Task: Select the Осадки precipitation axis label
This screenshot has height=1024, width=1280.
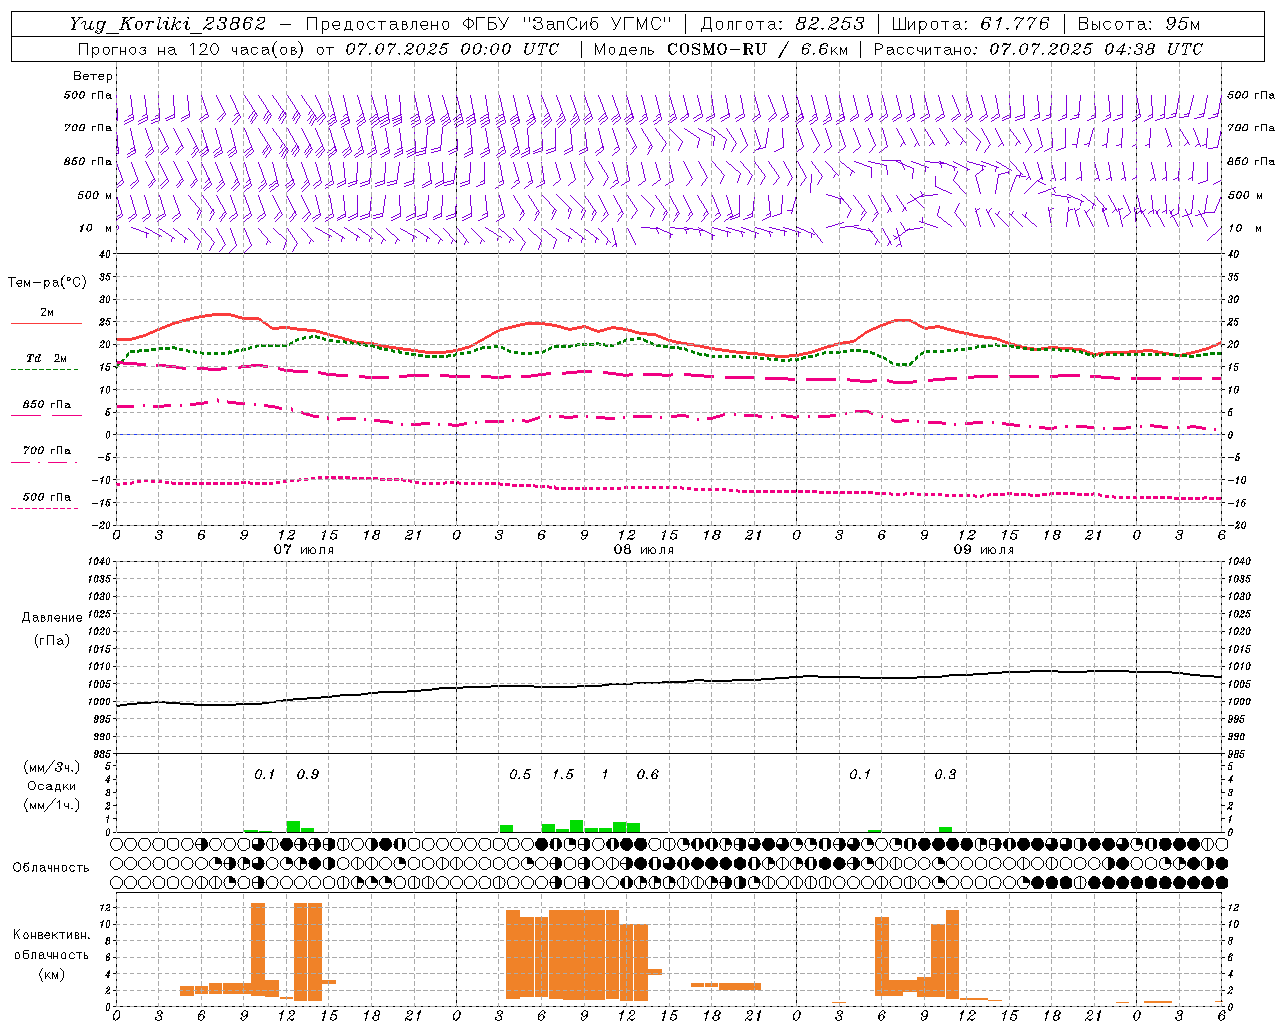Action: (x=51, y=786)
